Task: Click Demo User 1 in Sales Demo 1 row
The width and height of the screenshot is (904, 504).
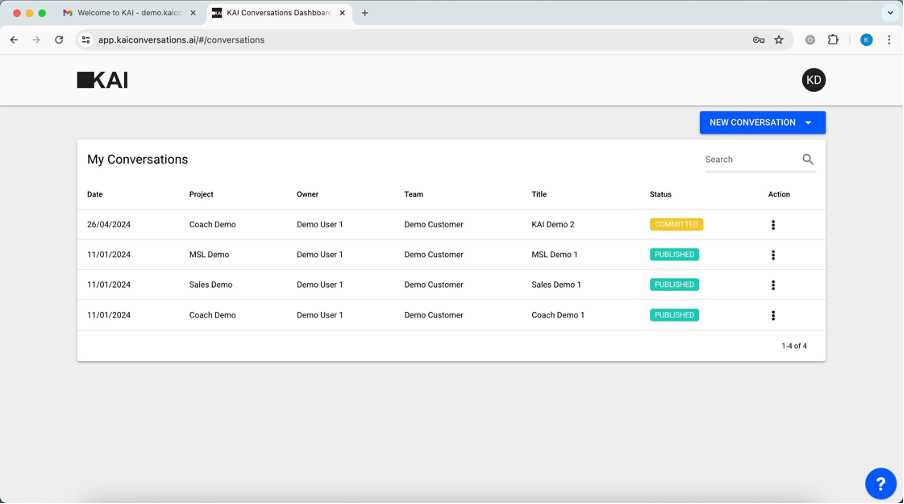Action: click(x=320, y=284)
